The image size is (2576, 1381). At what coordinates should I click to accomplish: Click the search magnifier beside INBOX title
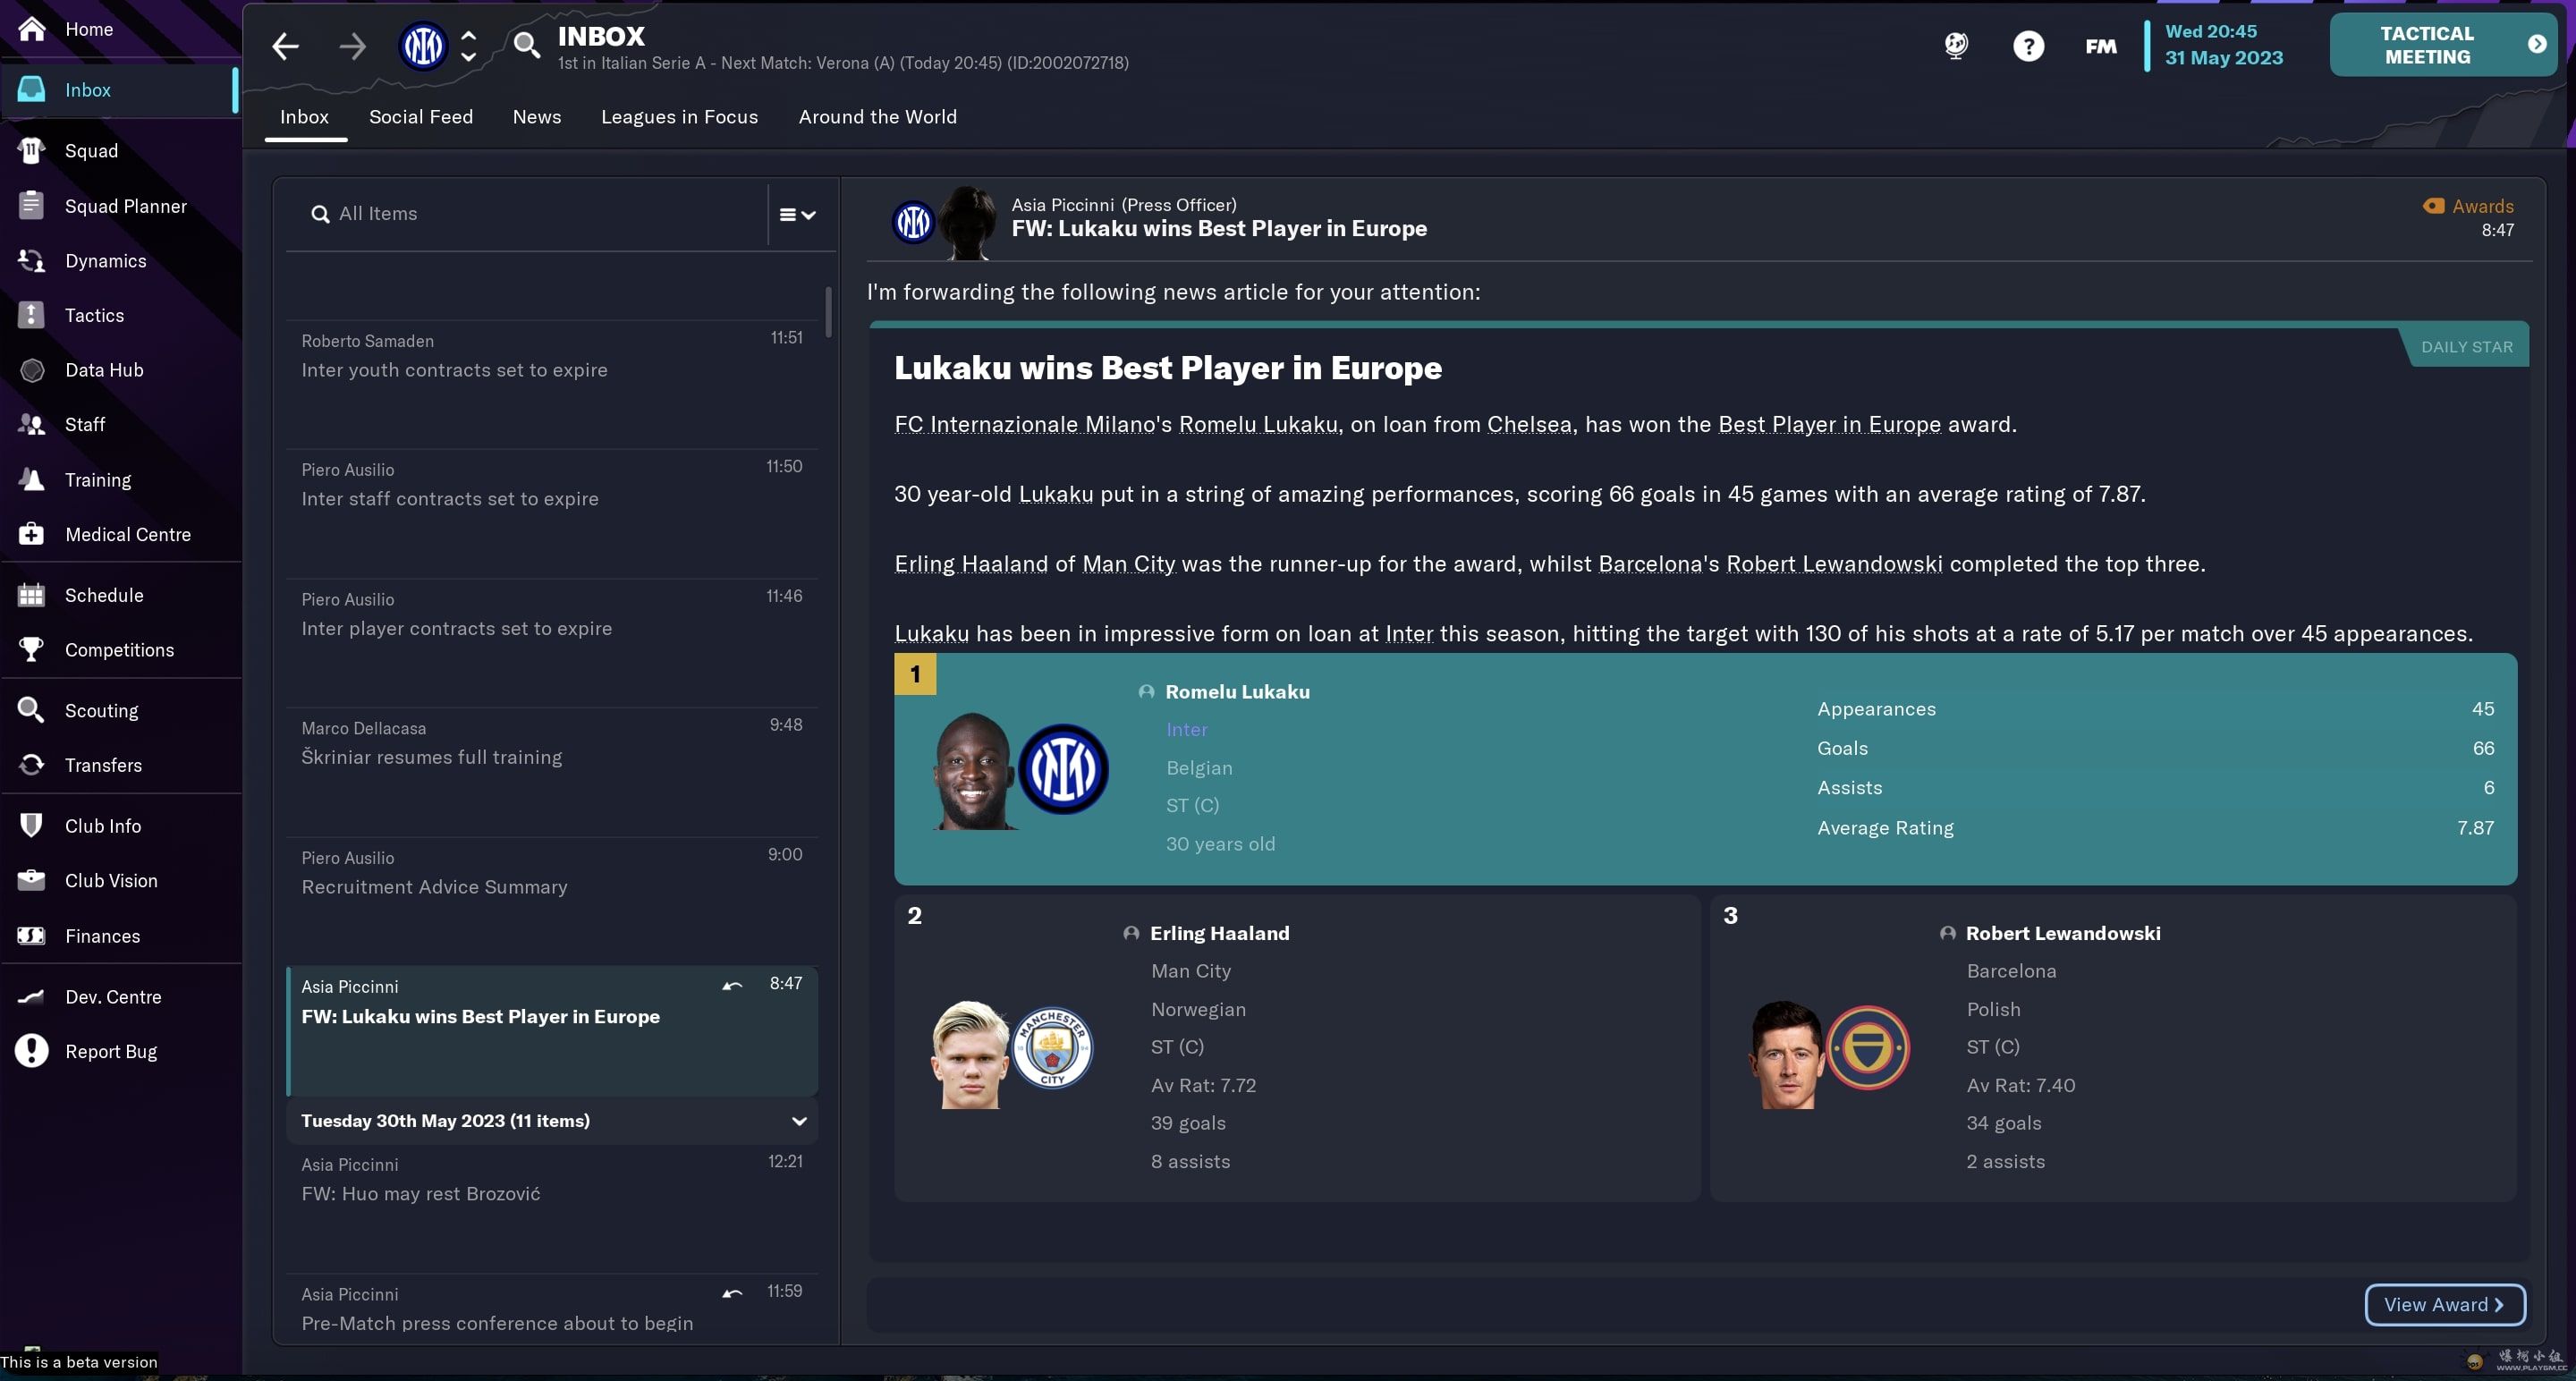[526, 45]
